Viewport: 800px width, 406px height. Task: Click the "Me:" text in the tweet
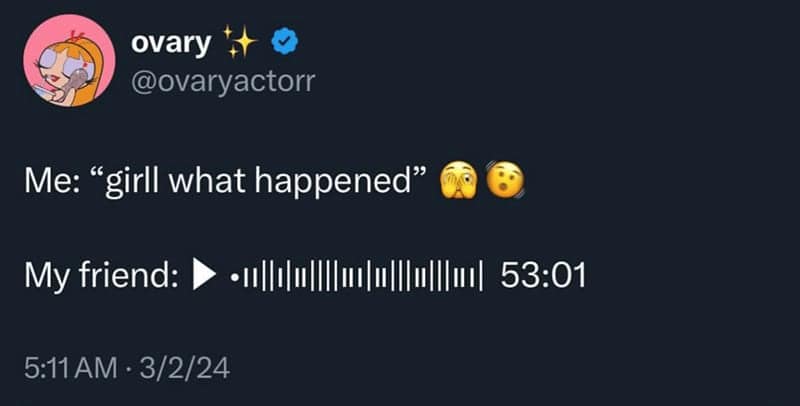click(x=46, y=183)
